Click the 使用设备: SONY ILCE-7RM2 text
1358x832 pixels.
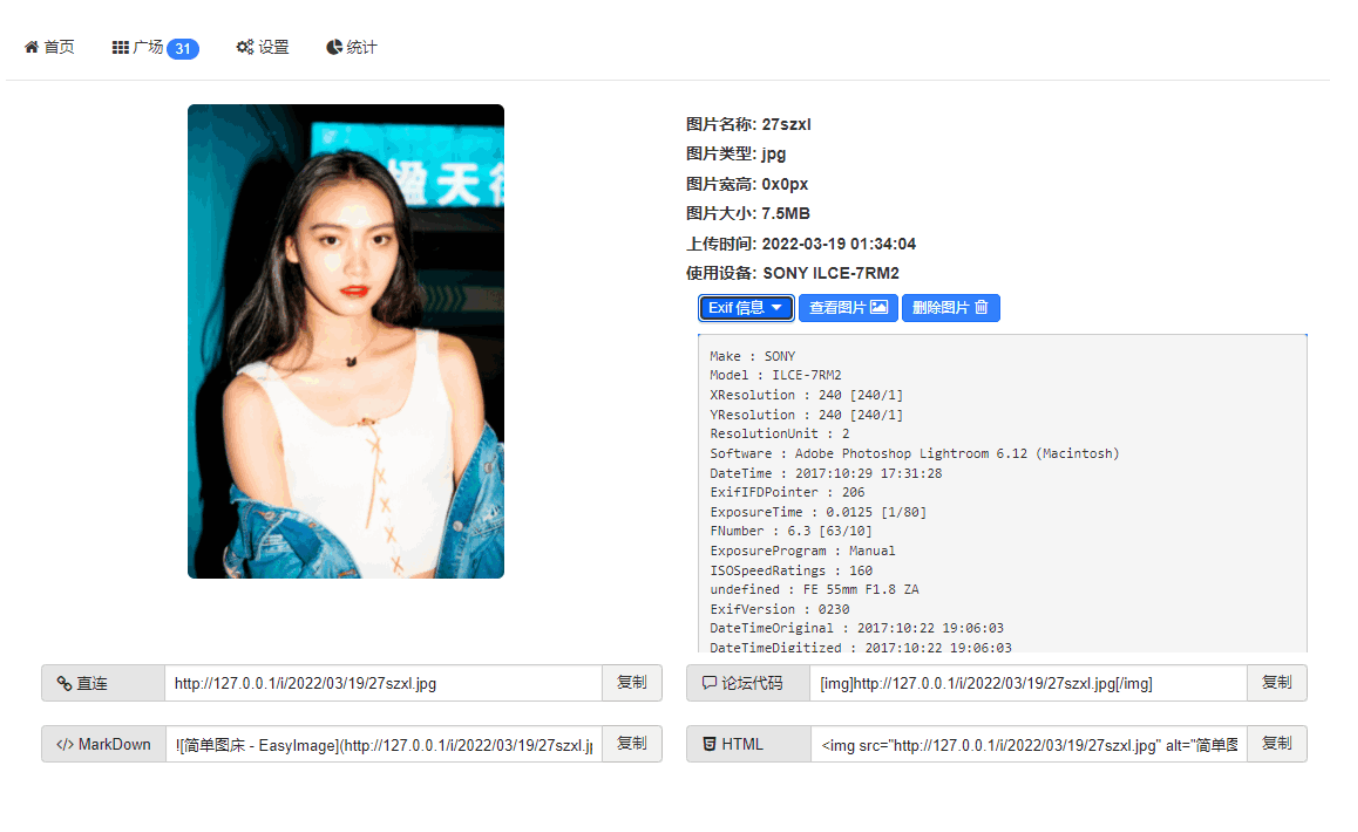click(793, 273)
